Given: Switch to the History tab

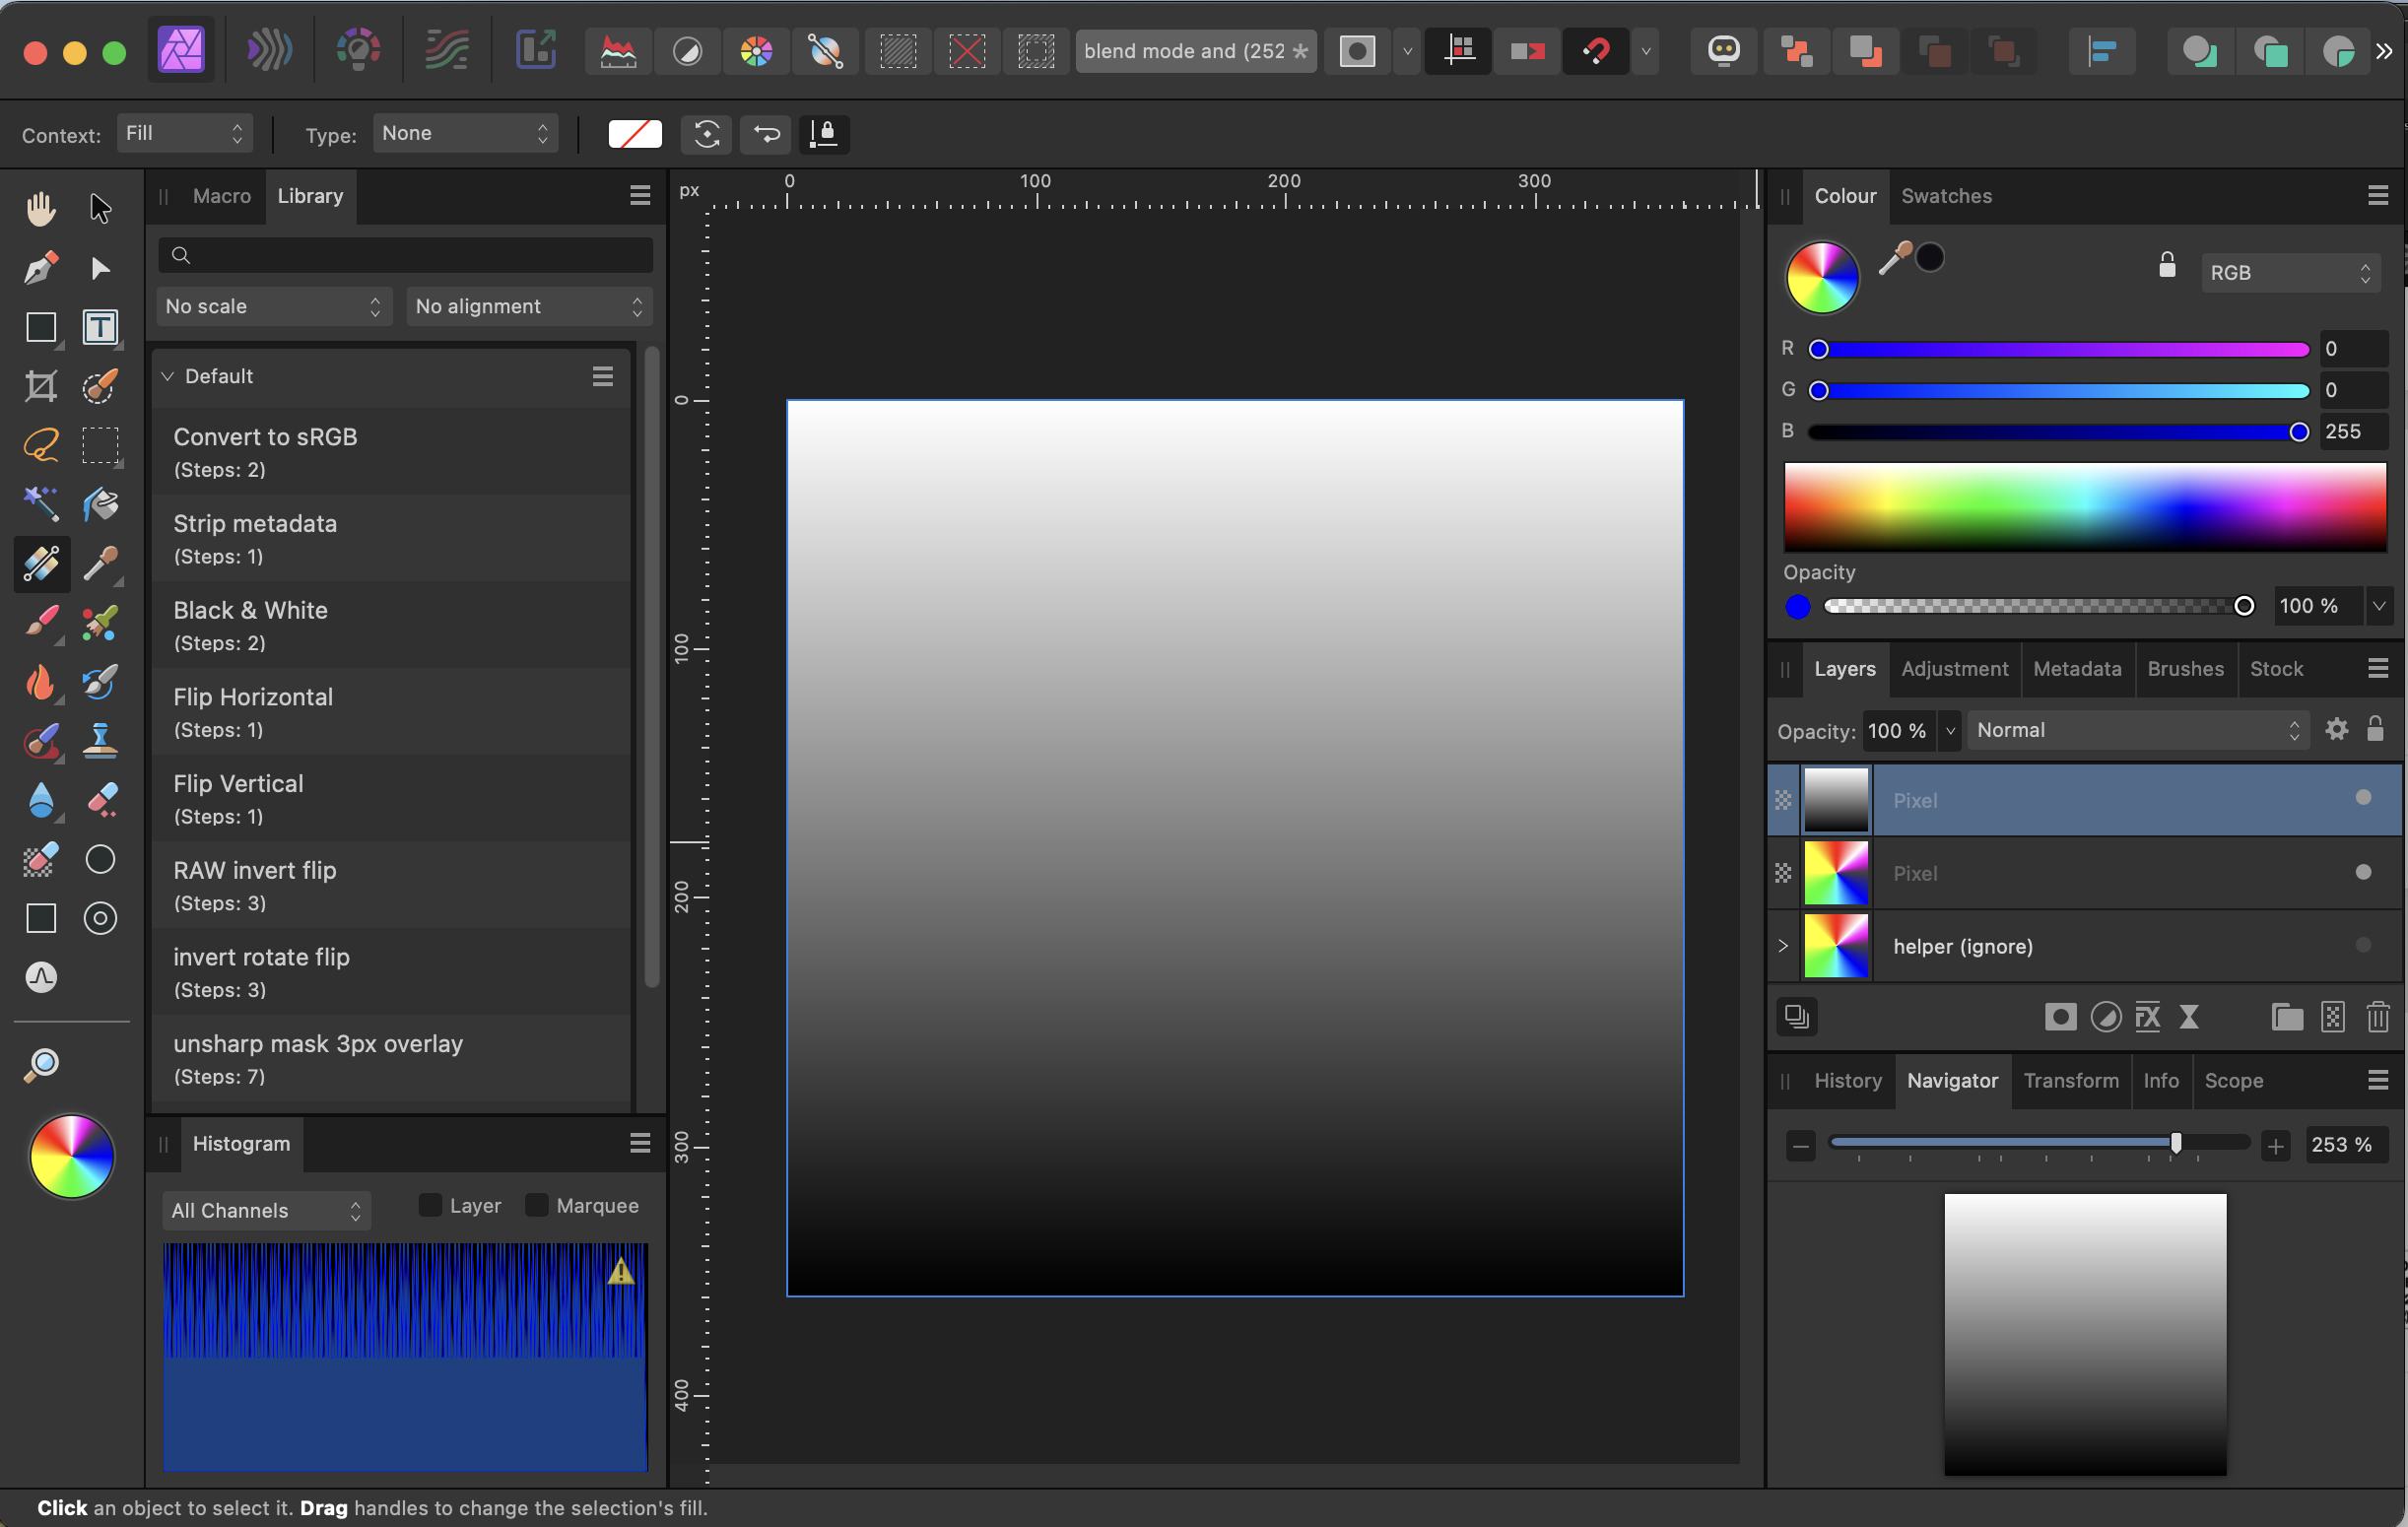Looking at the screenshot, I should pyautogui.click(x=1846, y=1080).
